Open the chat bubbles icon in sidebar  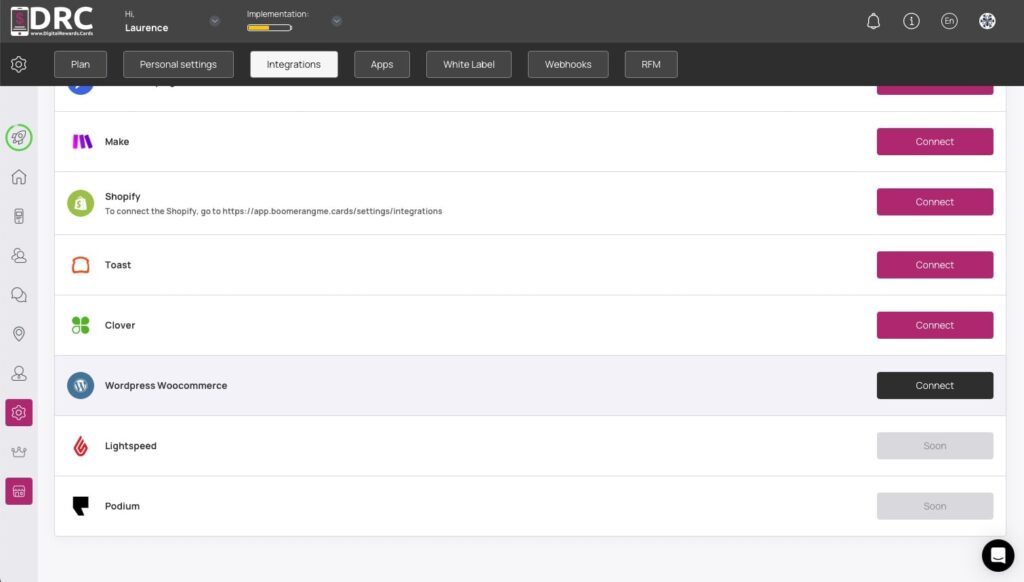[19, 295]
